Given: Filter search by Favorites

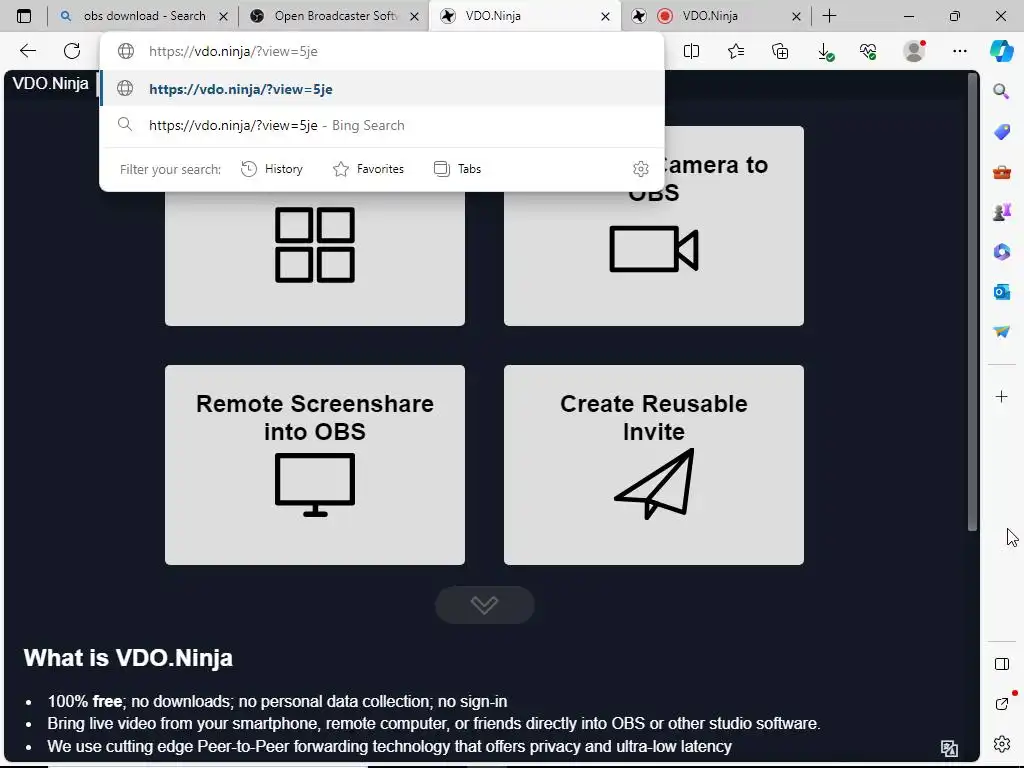Looking at the screenshot, I should 368,169.
